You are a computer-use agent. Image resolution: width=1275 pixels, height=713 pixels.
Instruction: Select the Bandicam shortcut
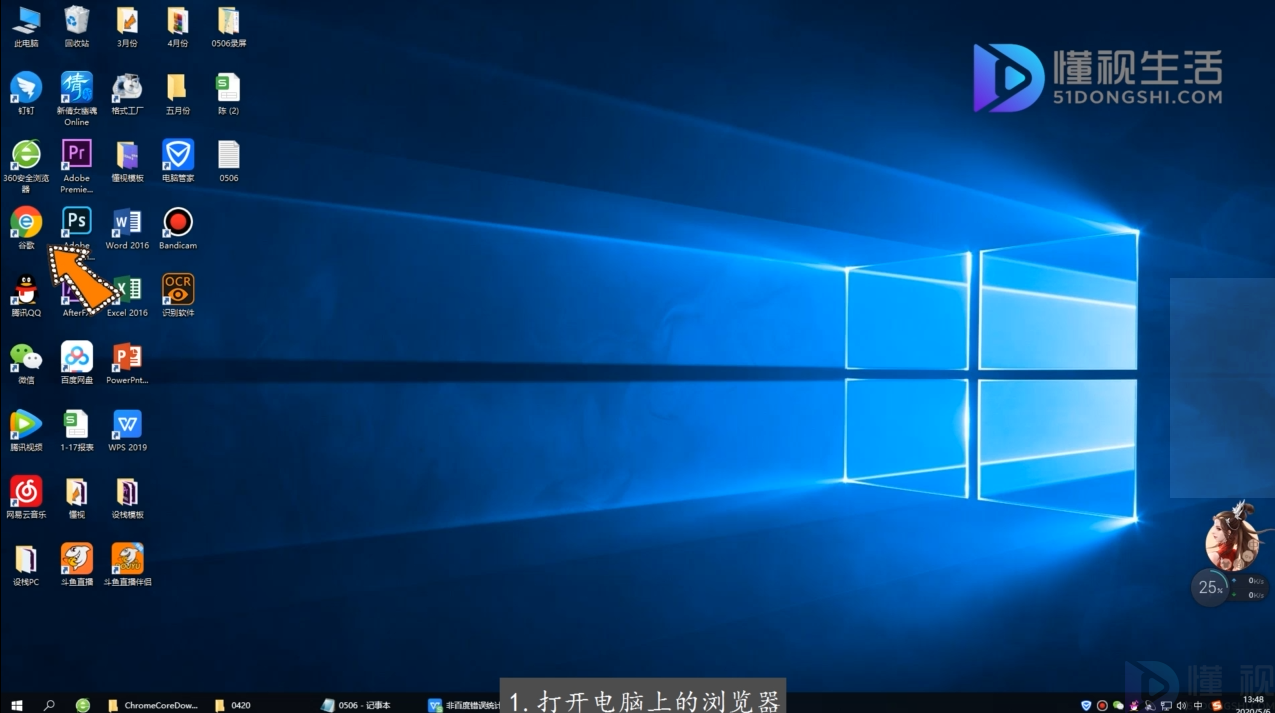178,228
